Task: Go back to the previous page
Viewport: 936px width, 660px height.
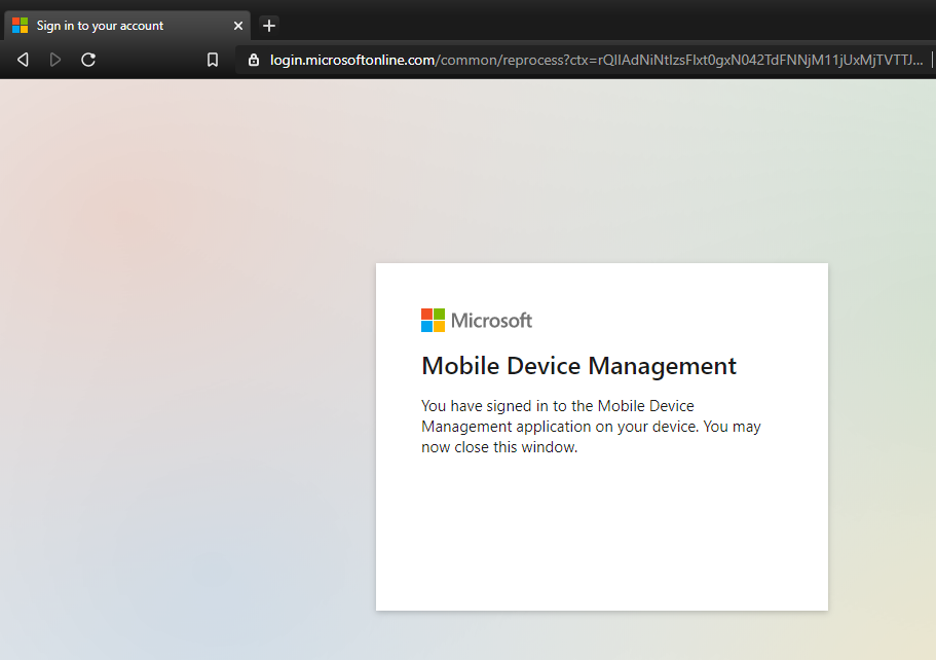Action: coord(23,60)
